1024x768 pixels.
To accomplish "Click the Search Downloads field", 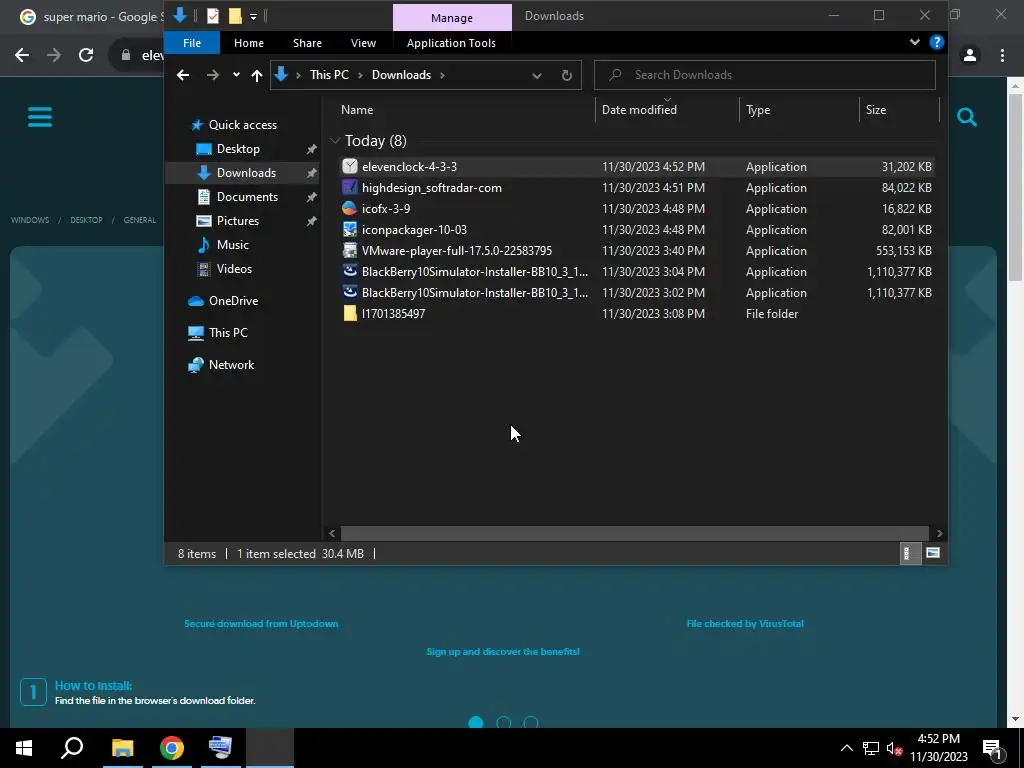I will 765,75.
